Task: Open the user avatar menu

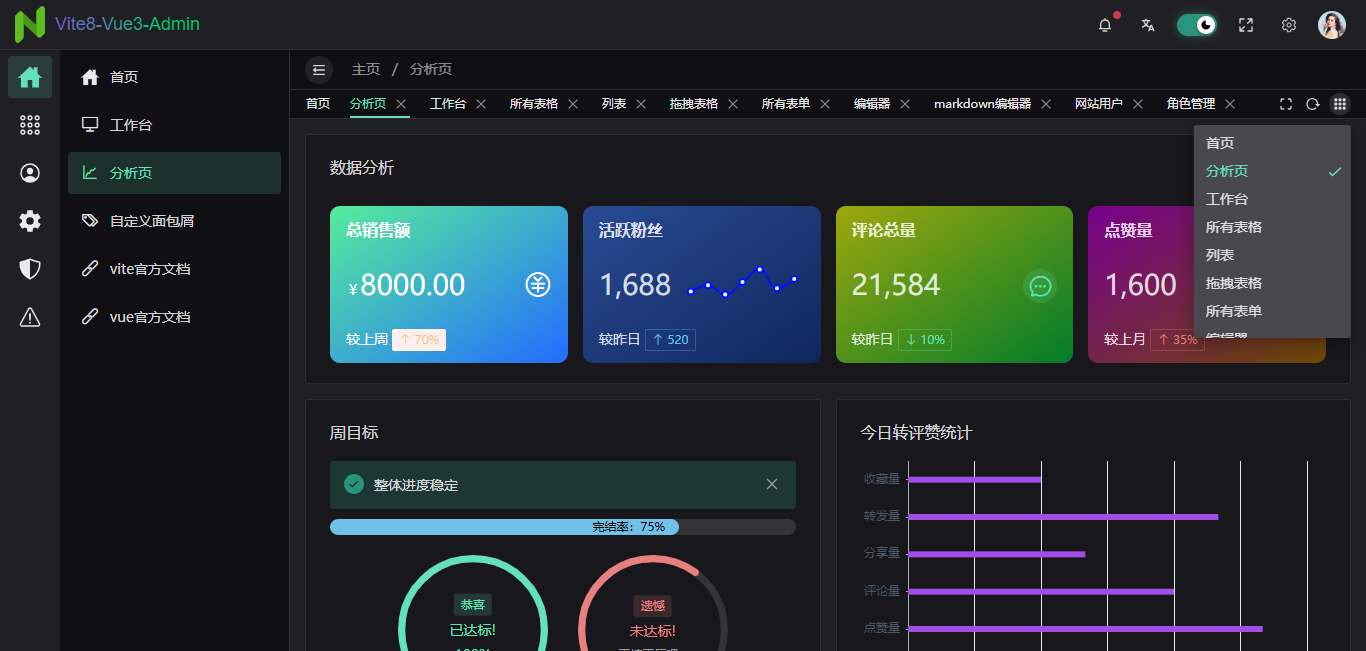Action: click(1332, 25)
